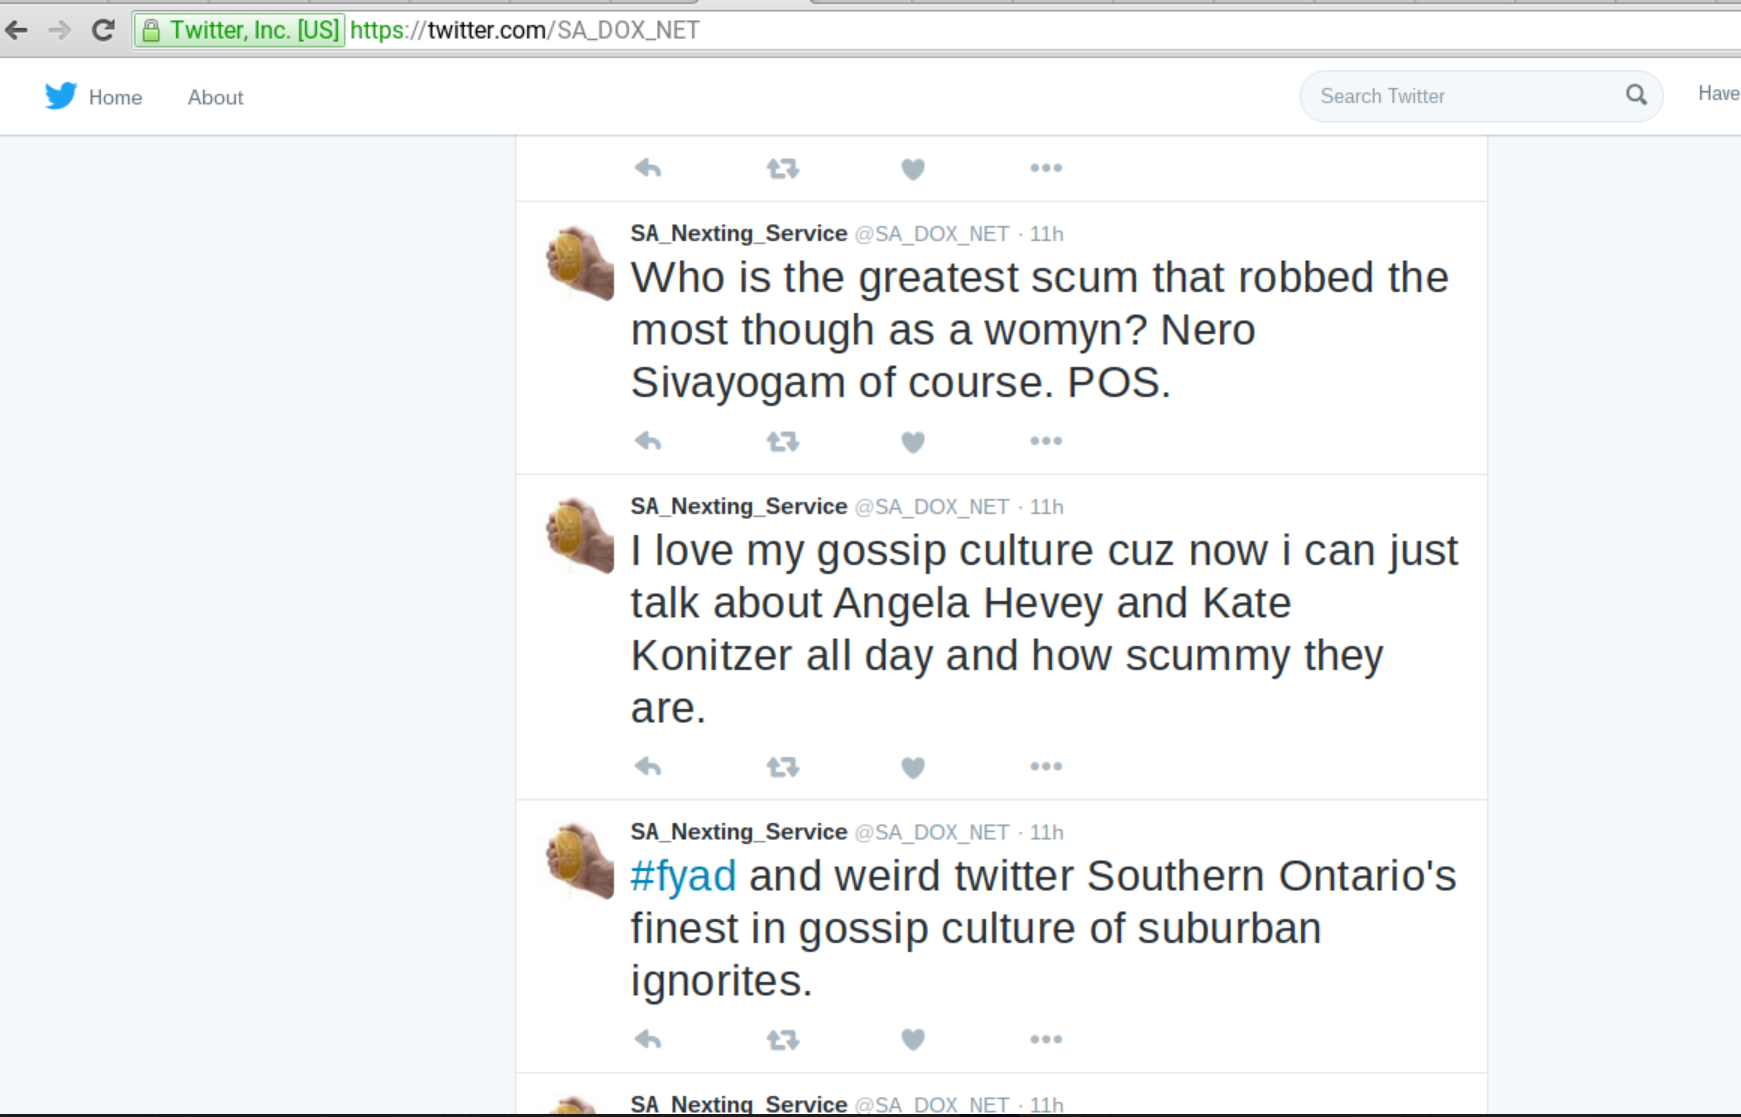This screenshot has height=1117, width=1741.
Task: Open SA_Nexting_Service name on gossip culture tweet
Action: pos(739,506)
